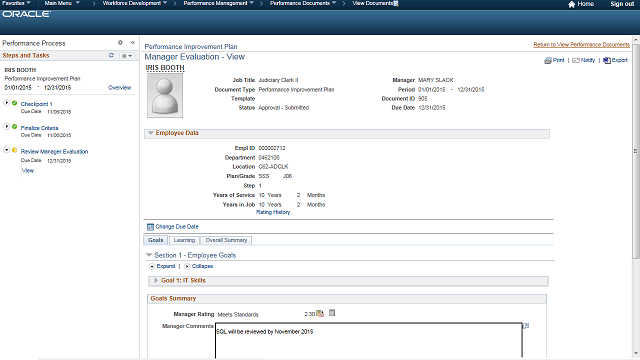Click the green status icon for Checkpoint 1
Viewport: 640px width, 360px height.
click(x=15, y=103)
